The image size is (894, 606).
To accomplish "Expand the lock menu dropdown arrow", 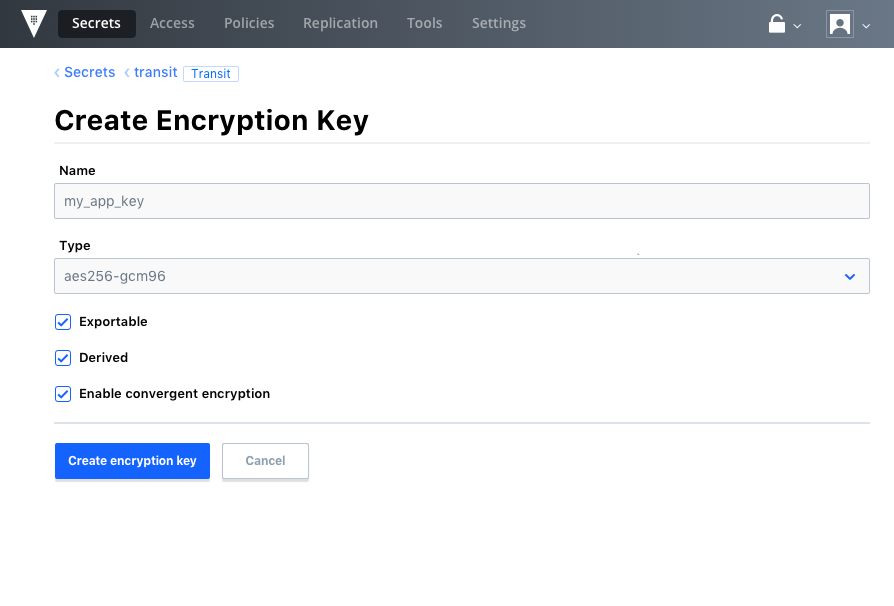I will tap(798, 26).
